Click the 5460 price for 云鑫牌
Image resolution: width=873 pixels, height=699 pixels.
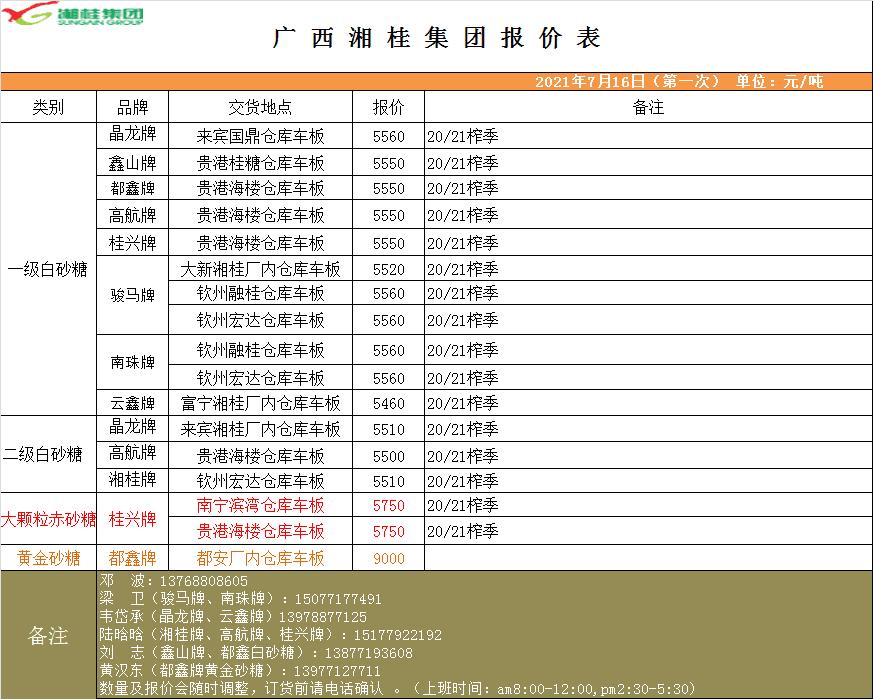tap(388, 404)
